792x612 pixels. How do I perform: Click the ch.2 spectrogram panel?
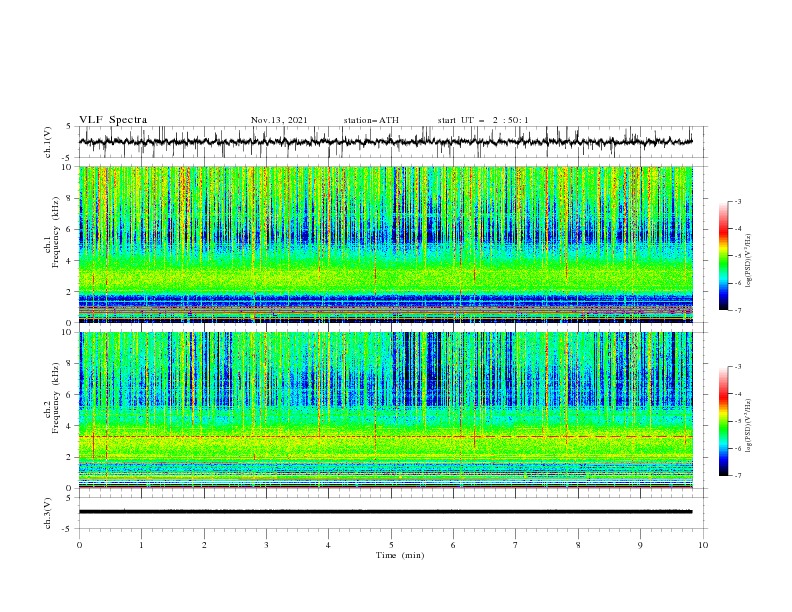[x=385, y=410]
